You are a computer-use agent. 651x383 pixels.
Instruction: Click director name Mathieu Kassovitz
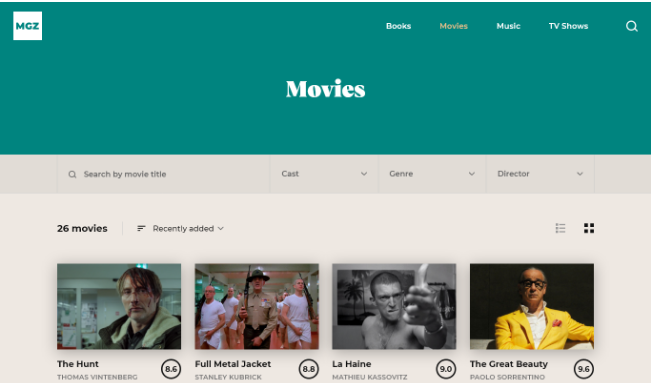370,377
